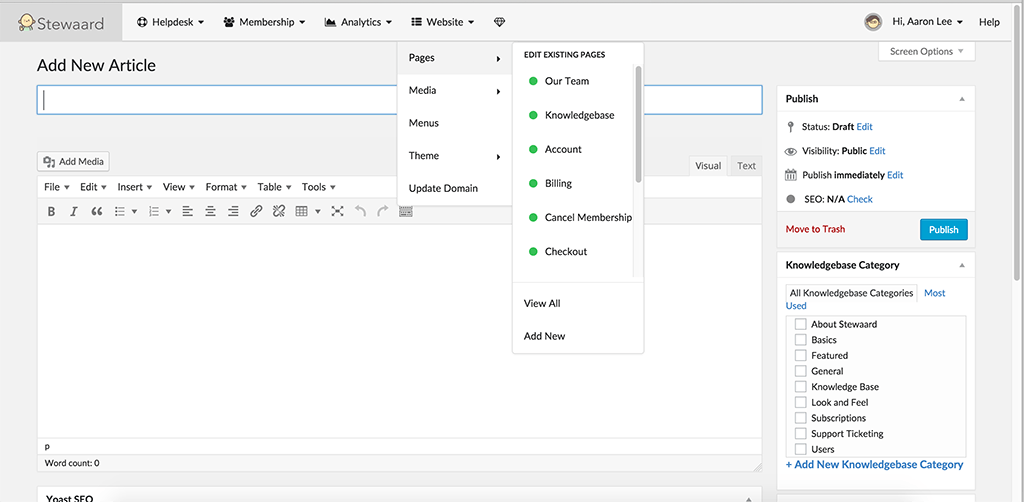Click the article title input field
The width and height of the screenshot is (1024, 502).
pos(220,100)
